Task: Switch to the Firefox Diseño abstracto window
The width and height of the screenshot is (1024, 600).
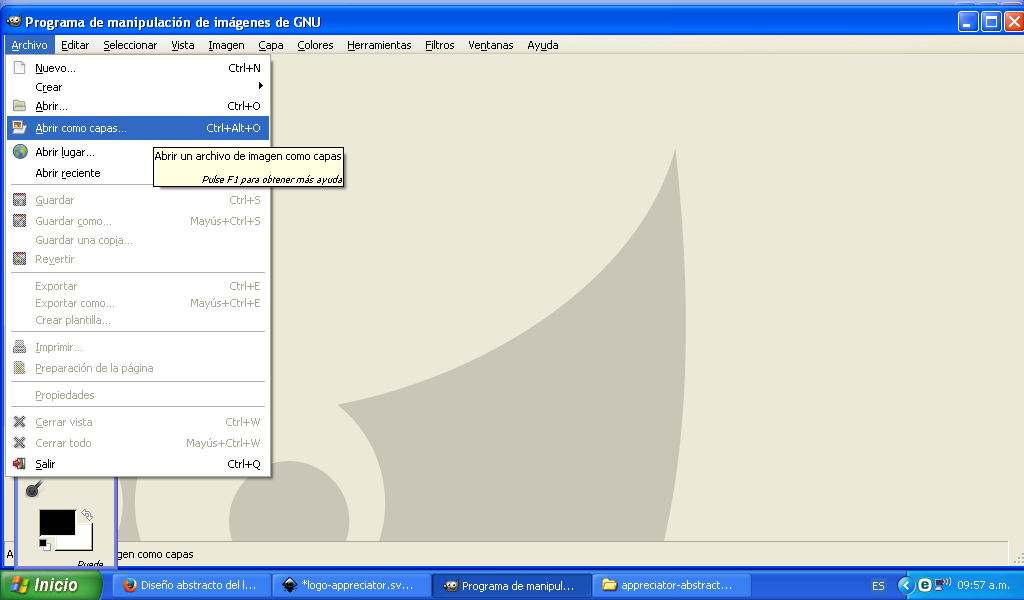Action: coord(190,586)
